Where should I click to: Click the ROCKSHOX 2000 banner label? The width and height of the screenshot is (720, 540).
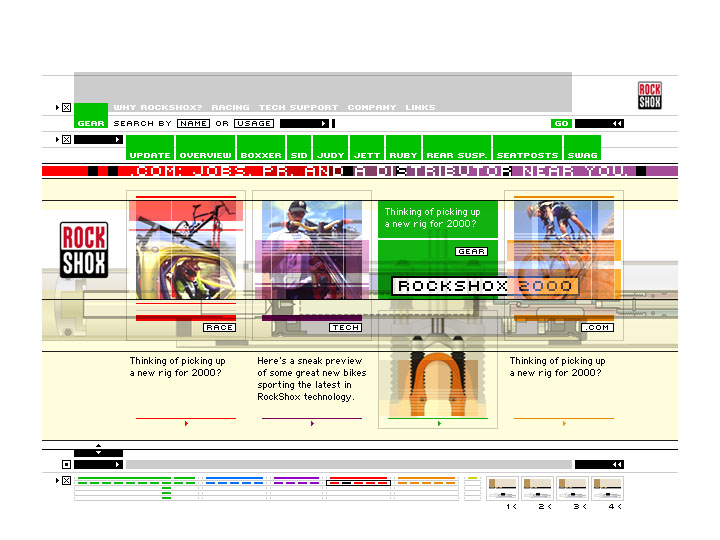tap(485, 286)
